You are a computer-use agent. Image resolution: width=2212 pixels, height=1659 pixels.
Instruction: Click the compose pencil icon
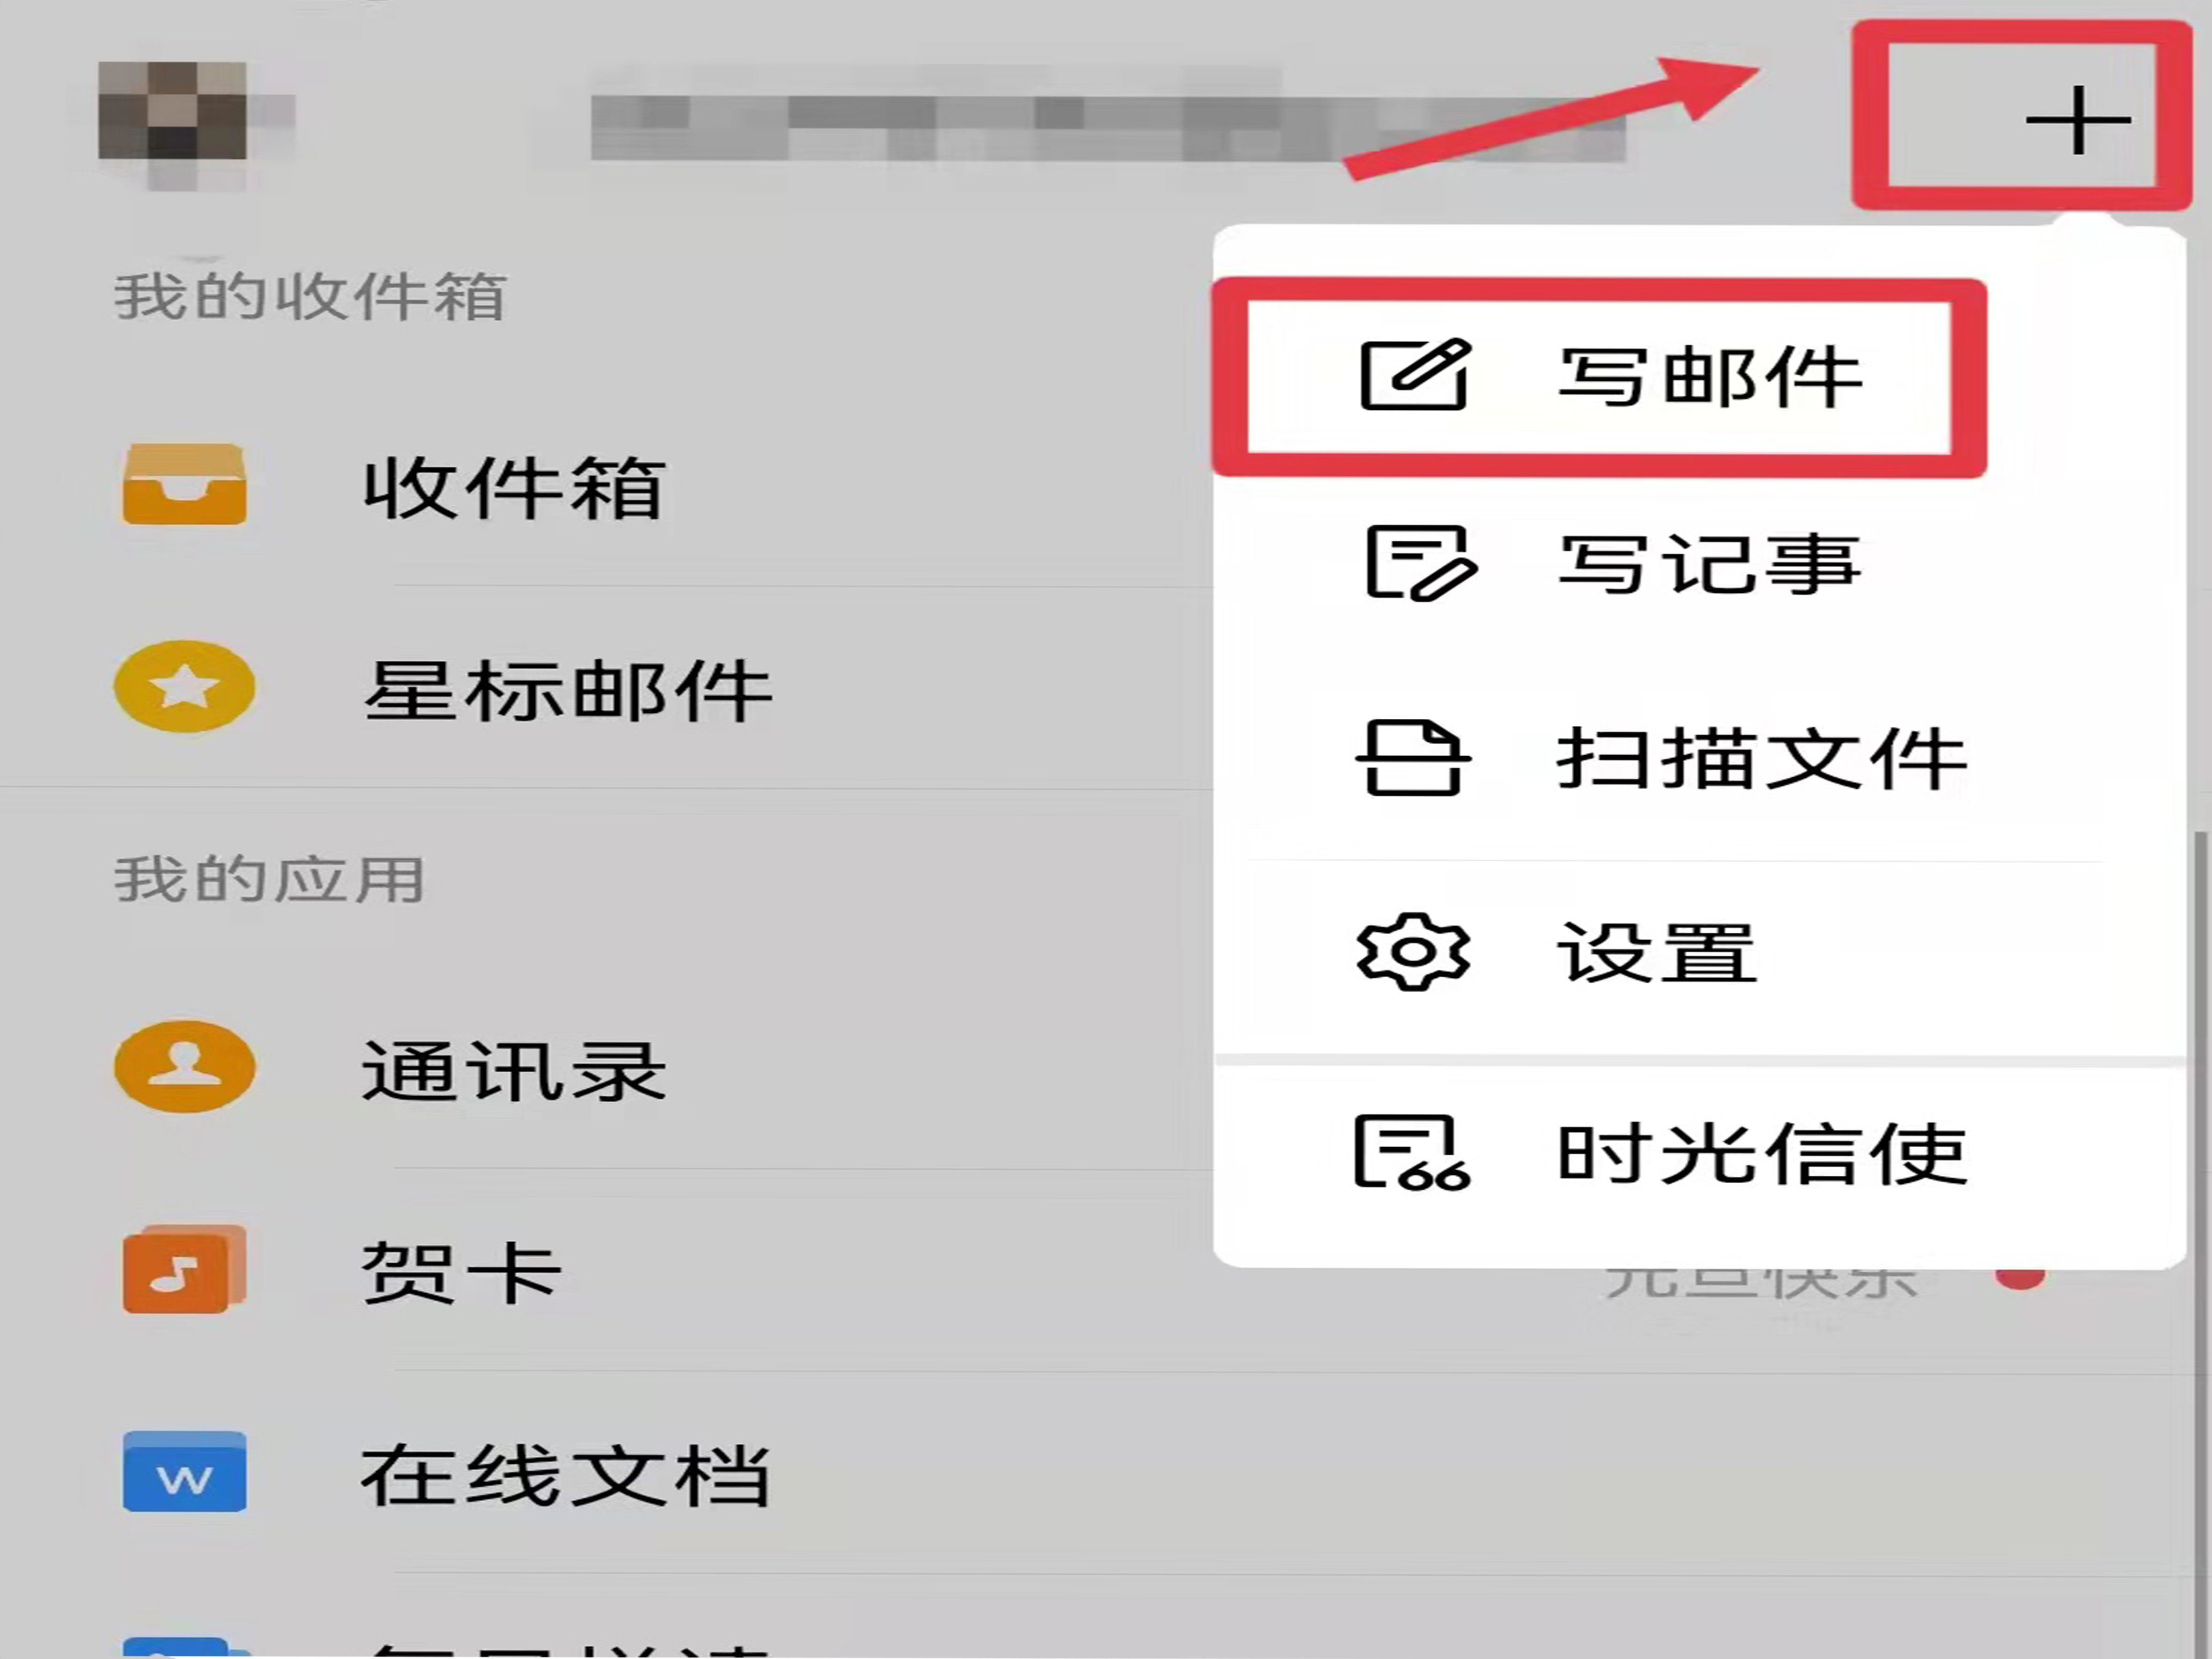point(1415,375)
